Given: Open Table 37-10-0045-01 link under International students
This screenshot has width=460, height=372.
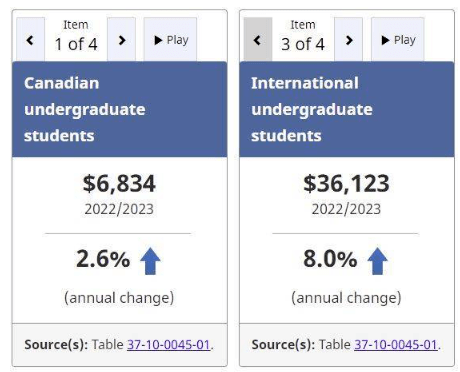Looking at the screenshot, I should [396, 344].
